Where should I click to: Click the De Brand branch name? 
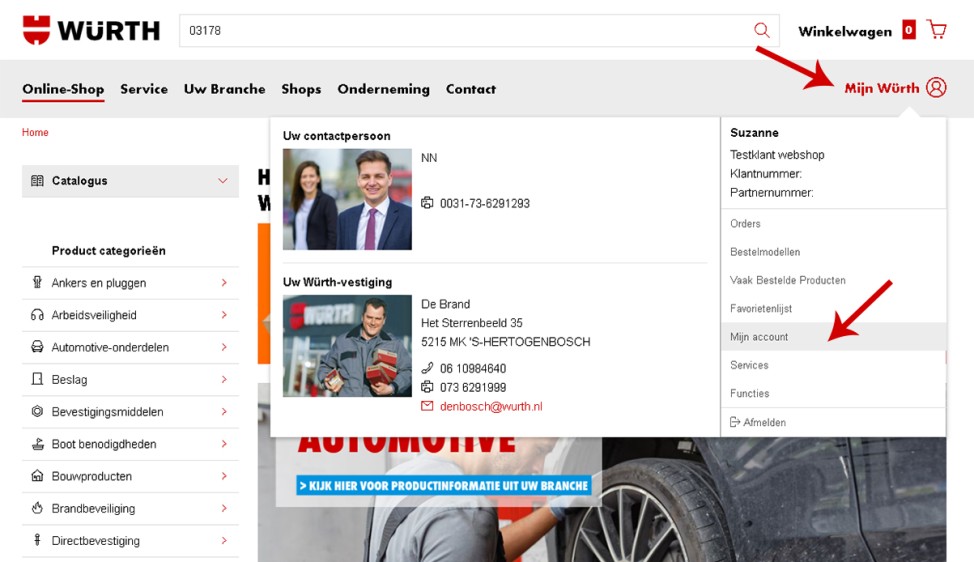(x=445, y=304)
